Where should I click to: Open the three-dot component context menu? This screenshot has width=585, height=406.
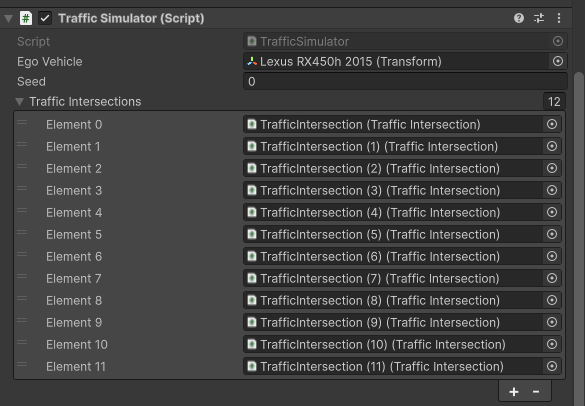point(559,18)
